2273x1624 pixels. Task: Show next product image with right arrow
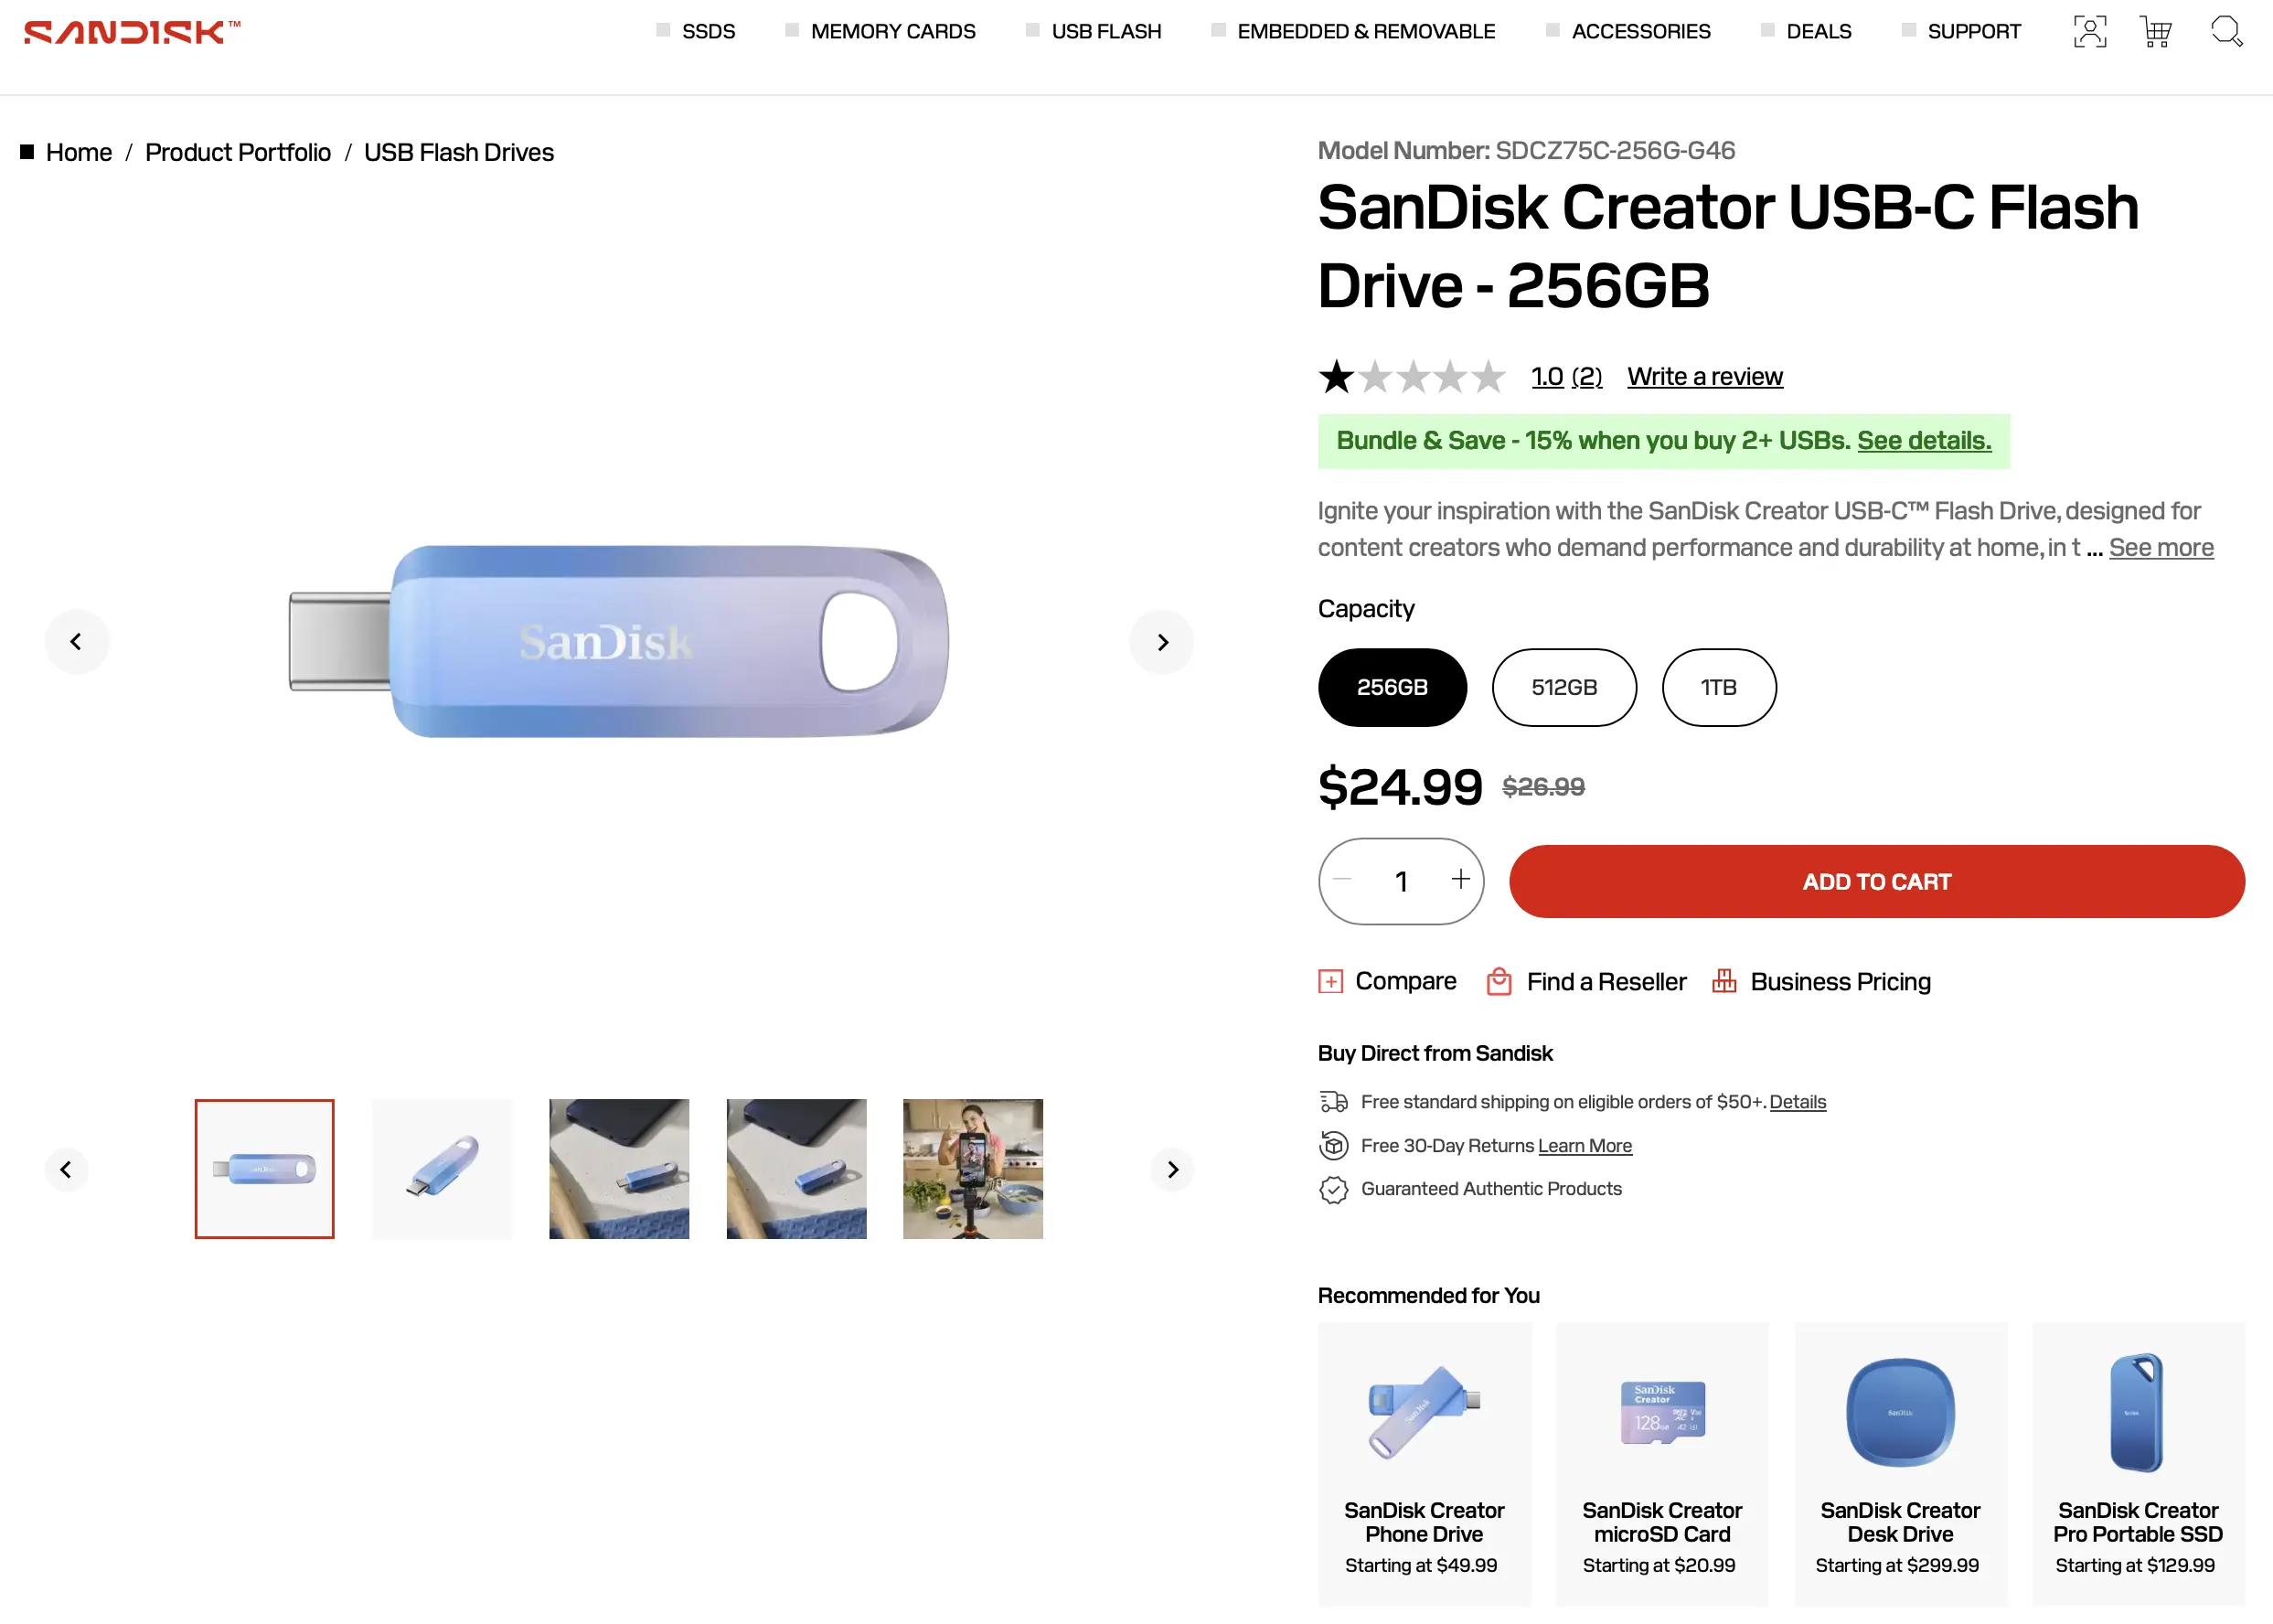(x=1162, y=642)
